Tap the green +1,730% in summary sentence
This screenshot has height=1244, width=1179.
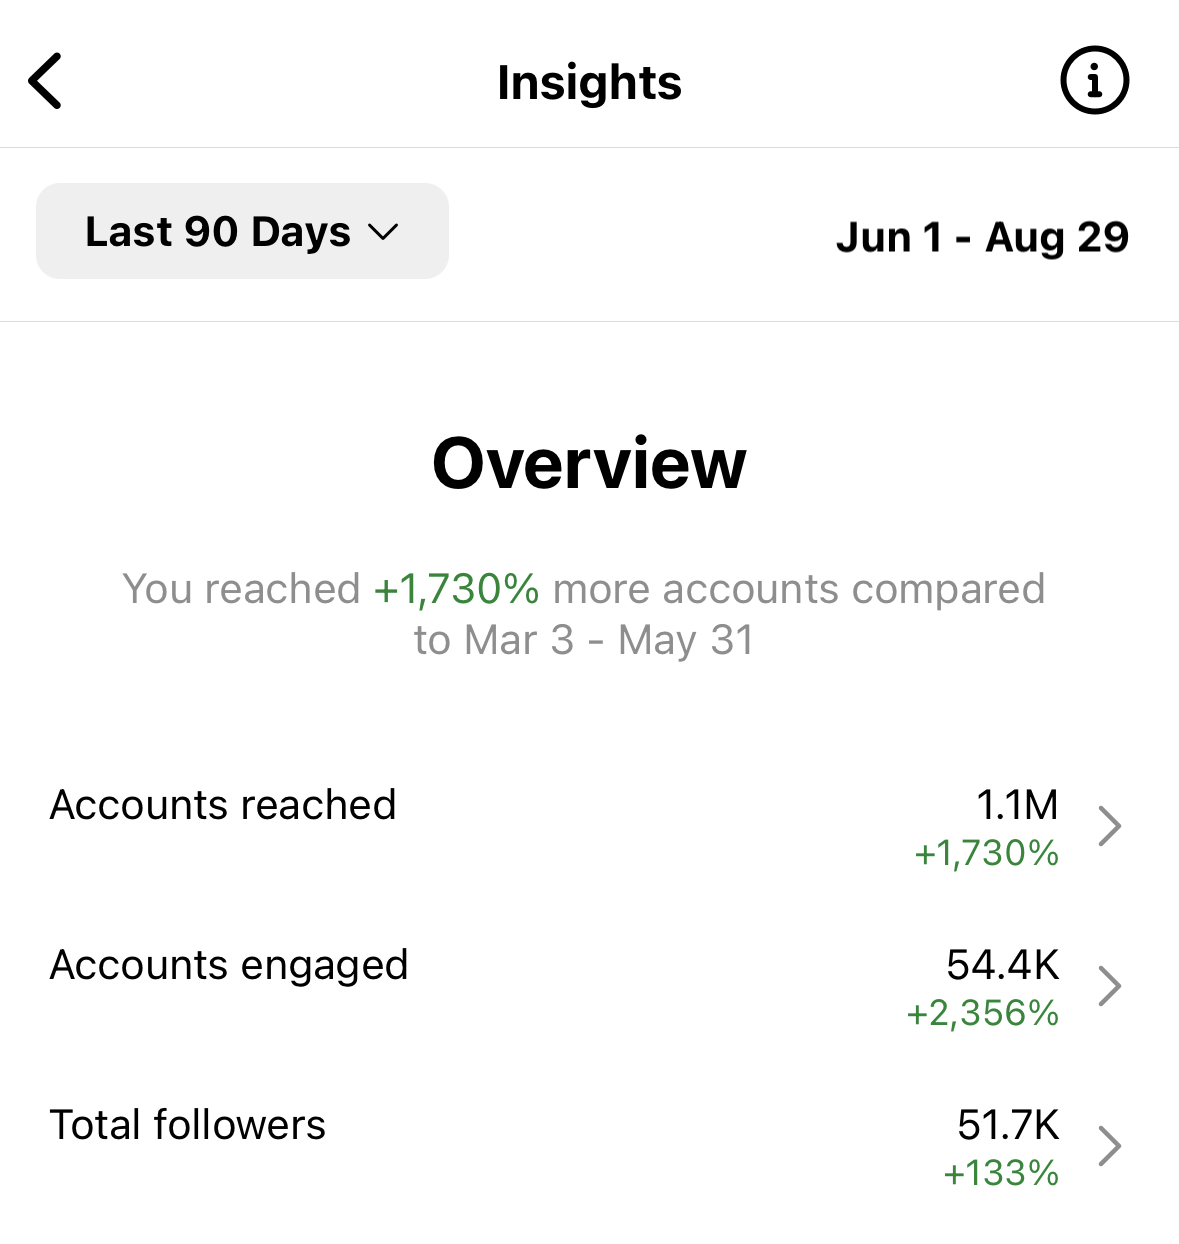(457, 589)
